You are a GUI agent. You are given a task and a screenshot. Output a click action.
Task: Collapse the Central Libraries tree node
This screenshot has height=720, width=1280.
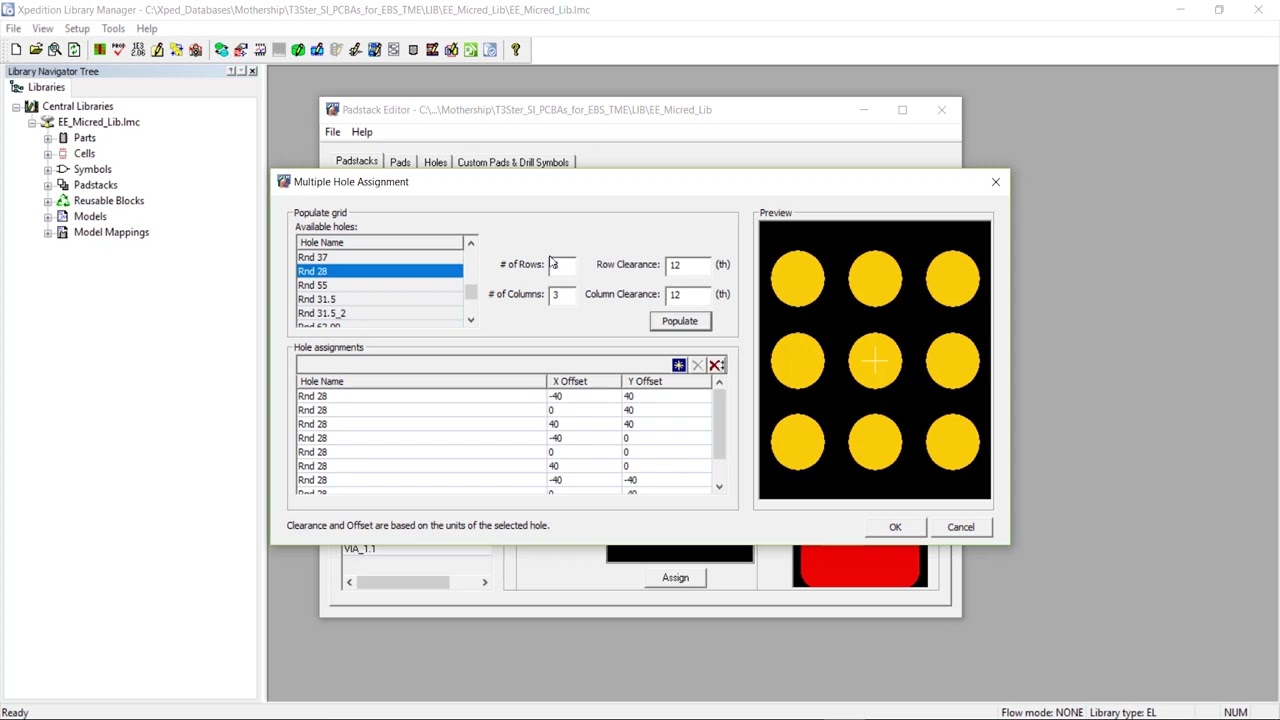[x=17, y=106]
